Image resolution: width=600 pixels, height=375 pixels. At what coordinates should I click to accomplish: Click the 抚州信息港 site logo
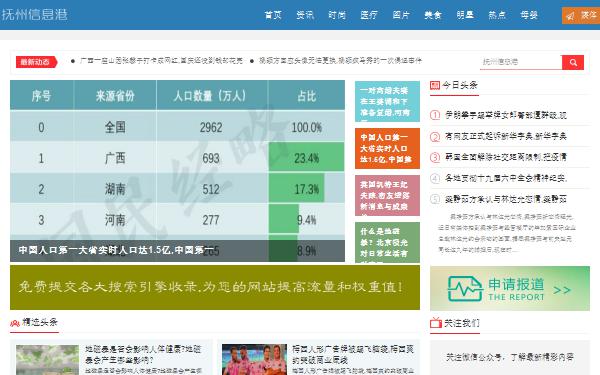click(x=35, y=15)
